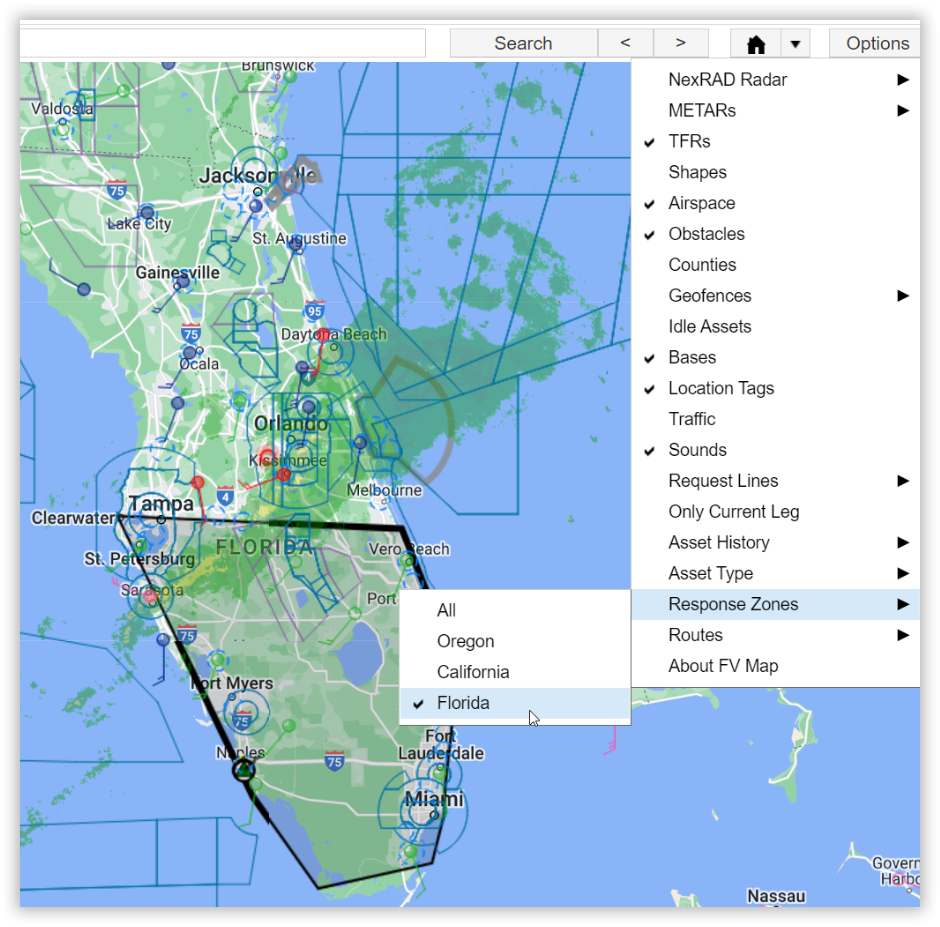Expand the Routes submenu
940x927 pixels.
coord(776,636)
